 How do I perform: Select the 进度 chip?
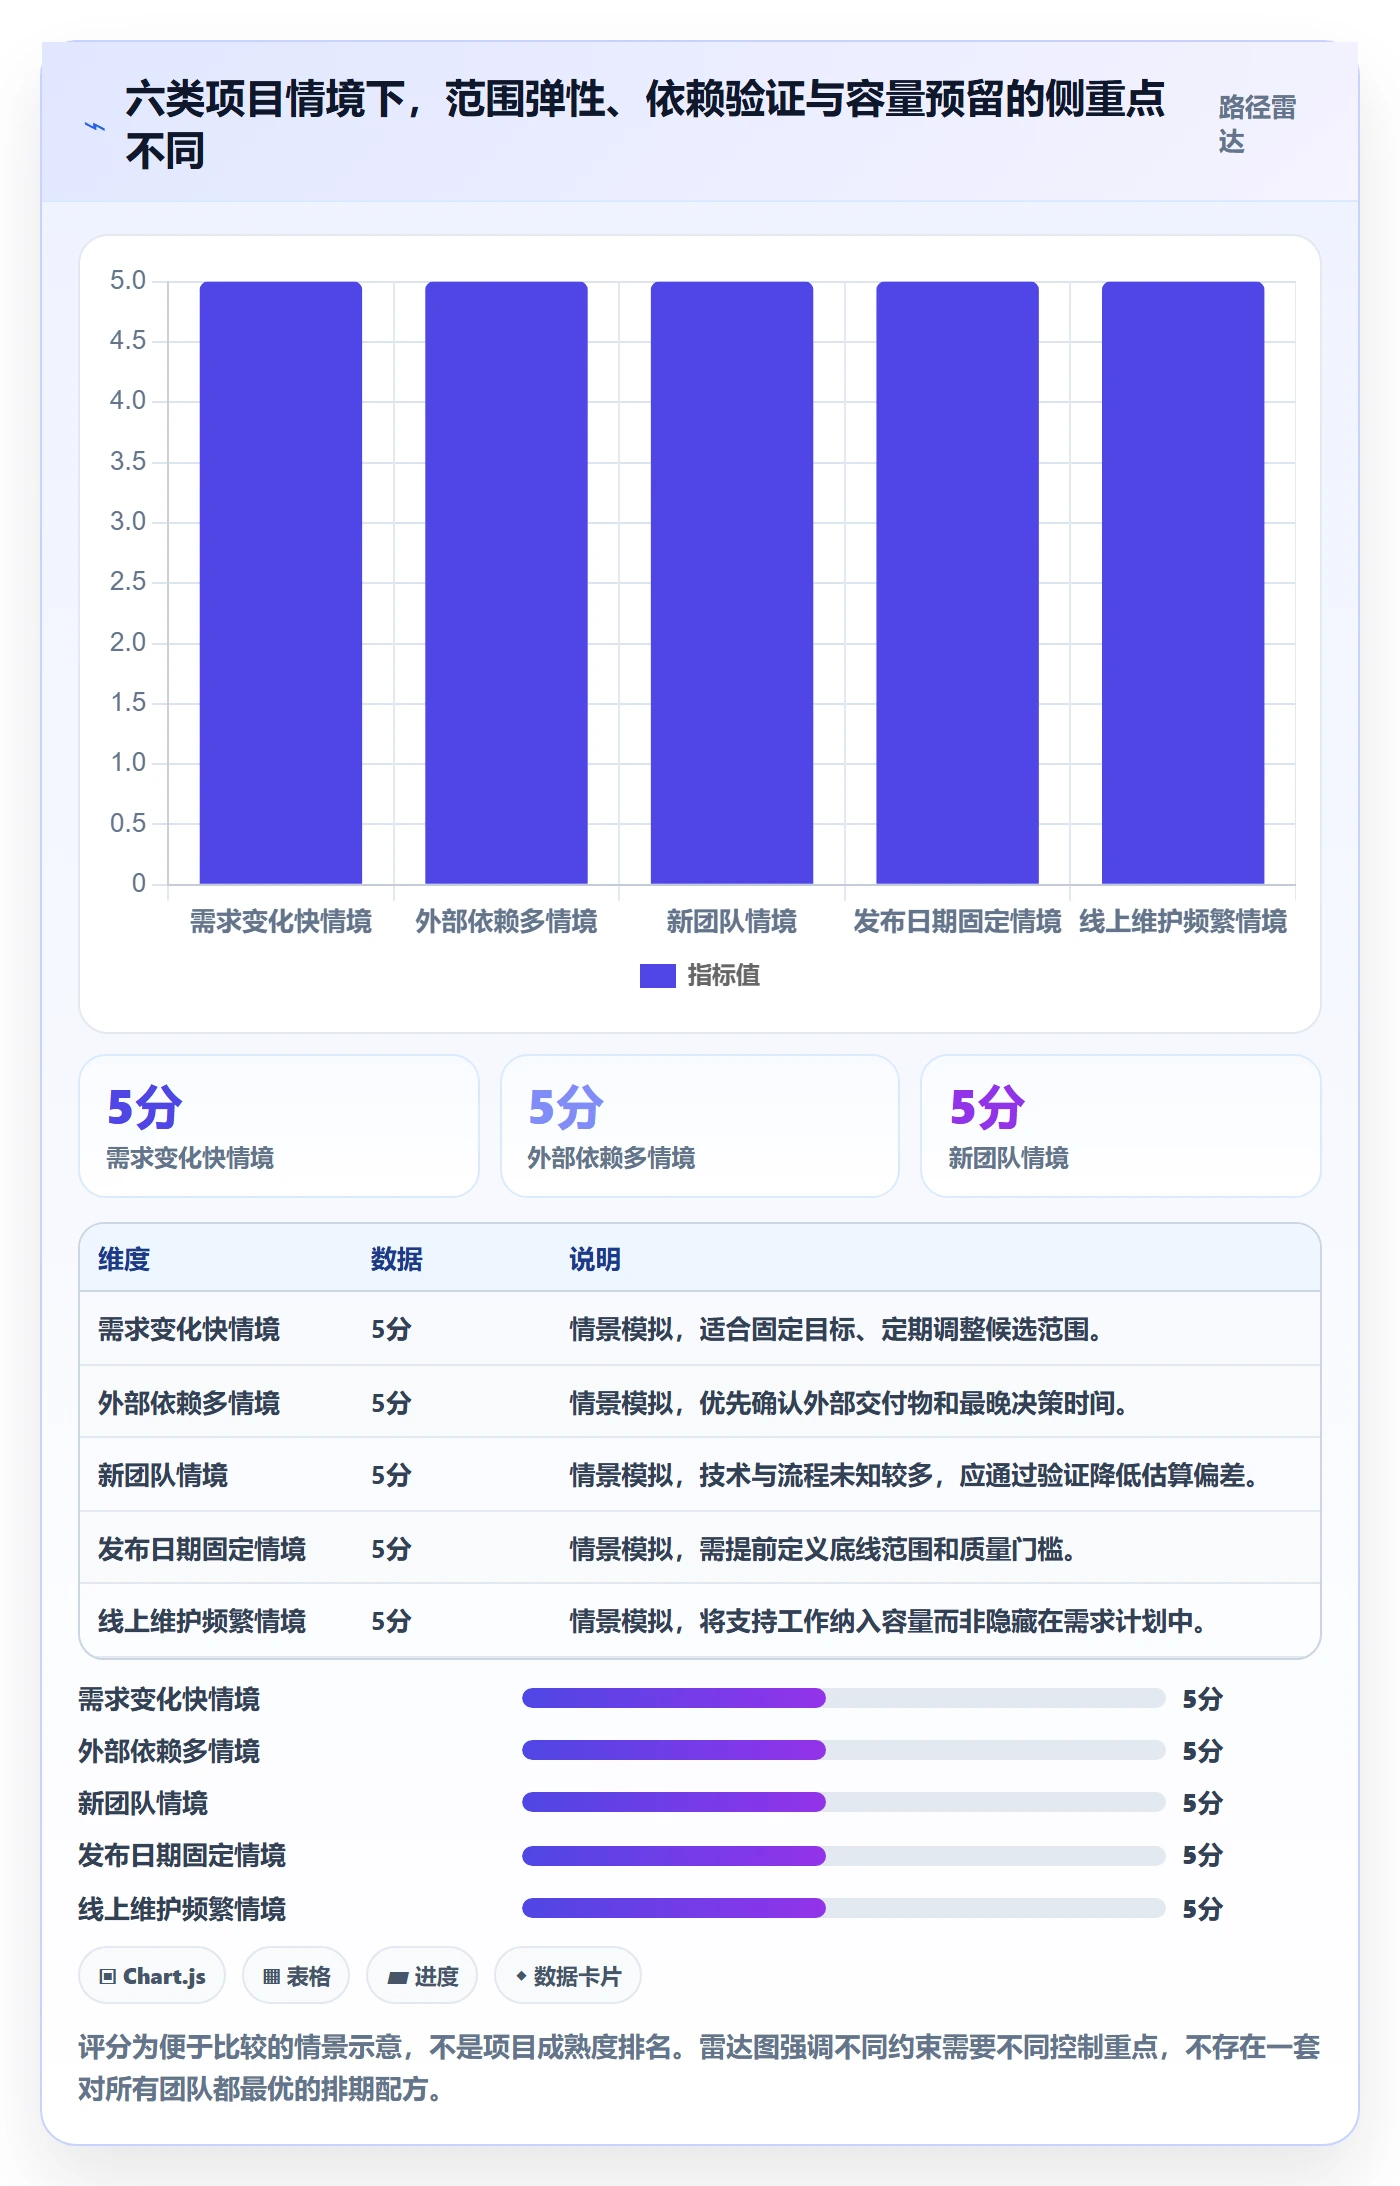pyautogui.click(x=422, y=1976)
